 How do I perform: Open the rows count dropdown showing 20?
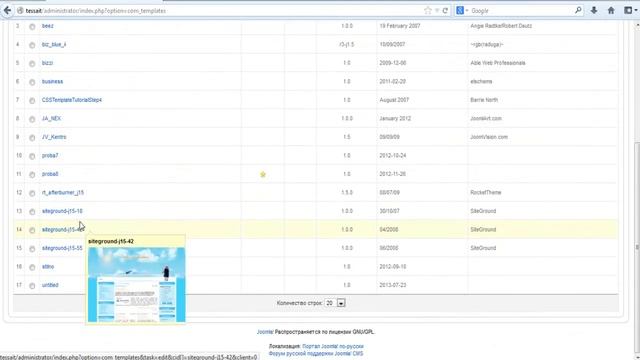[335, 303]
